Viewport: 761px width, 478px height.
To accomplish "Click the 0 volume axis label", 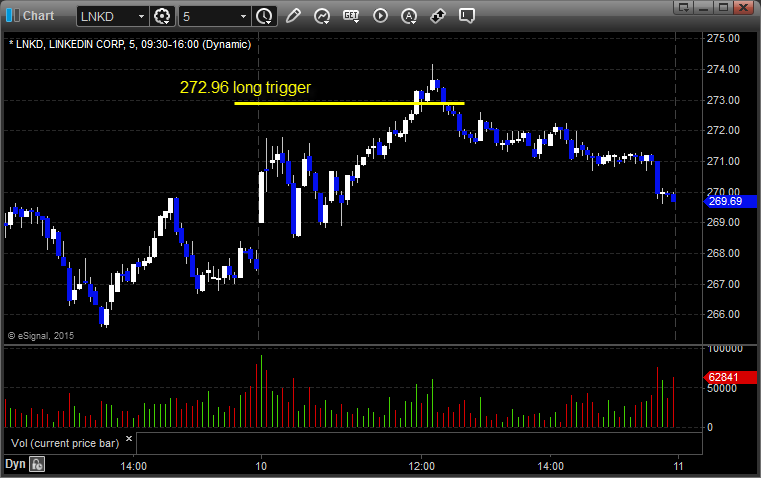I will 710,428.
